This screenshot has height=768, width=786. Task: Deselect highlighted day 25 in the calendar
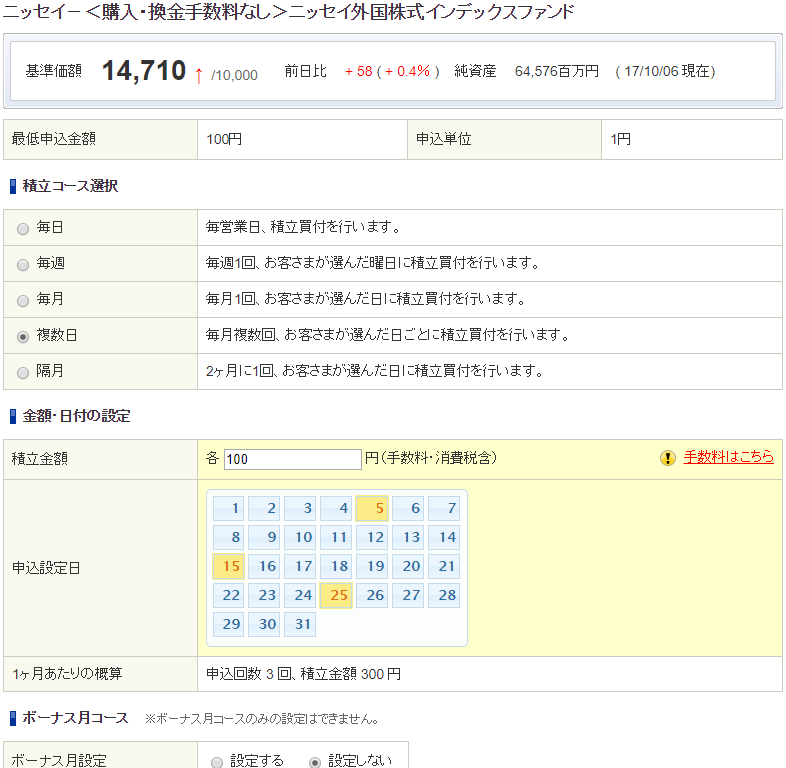tap(336, 596)
